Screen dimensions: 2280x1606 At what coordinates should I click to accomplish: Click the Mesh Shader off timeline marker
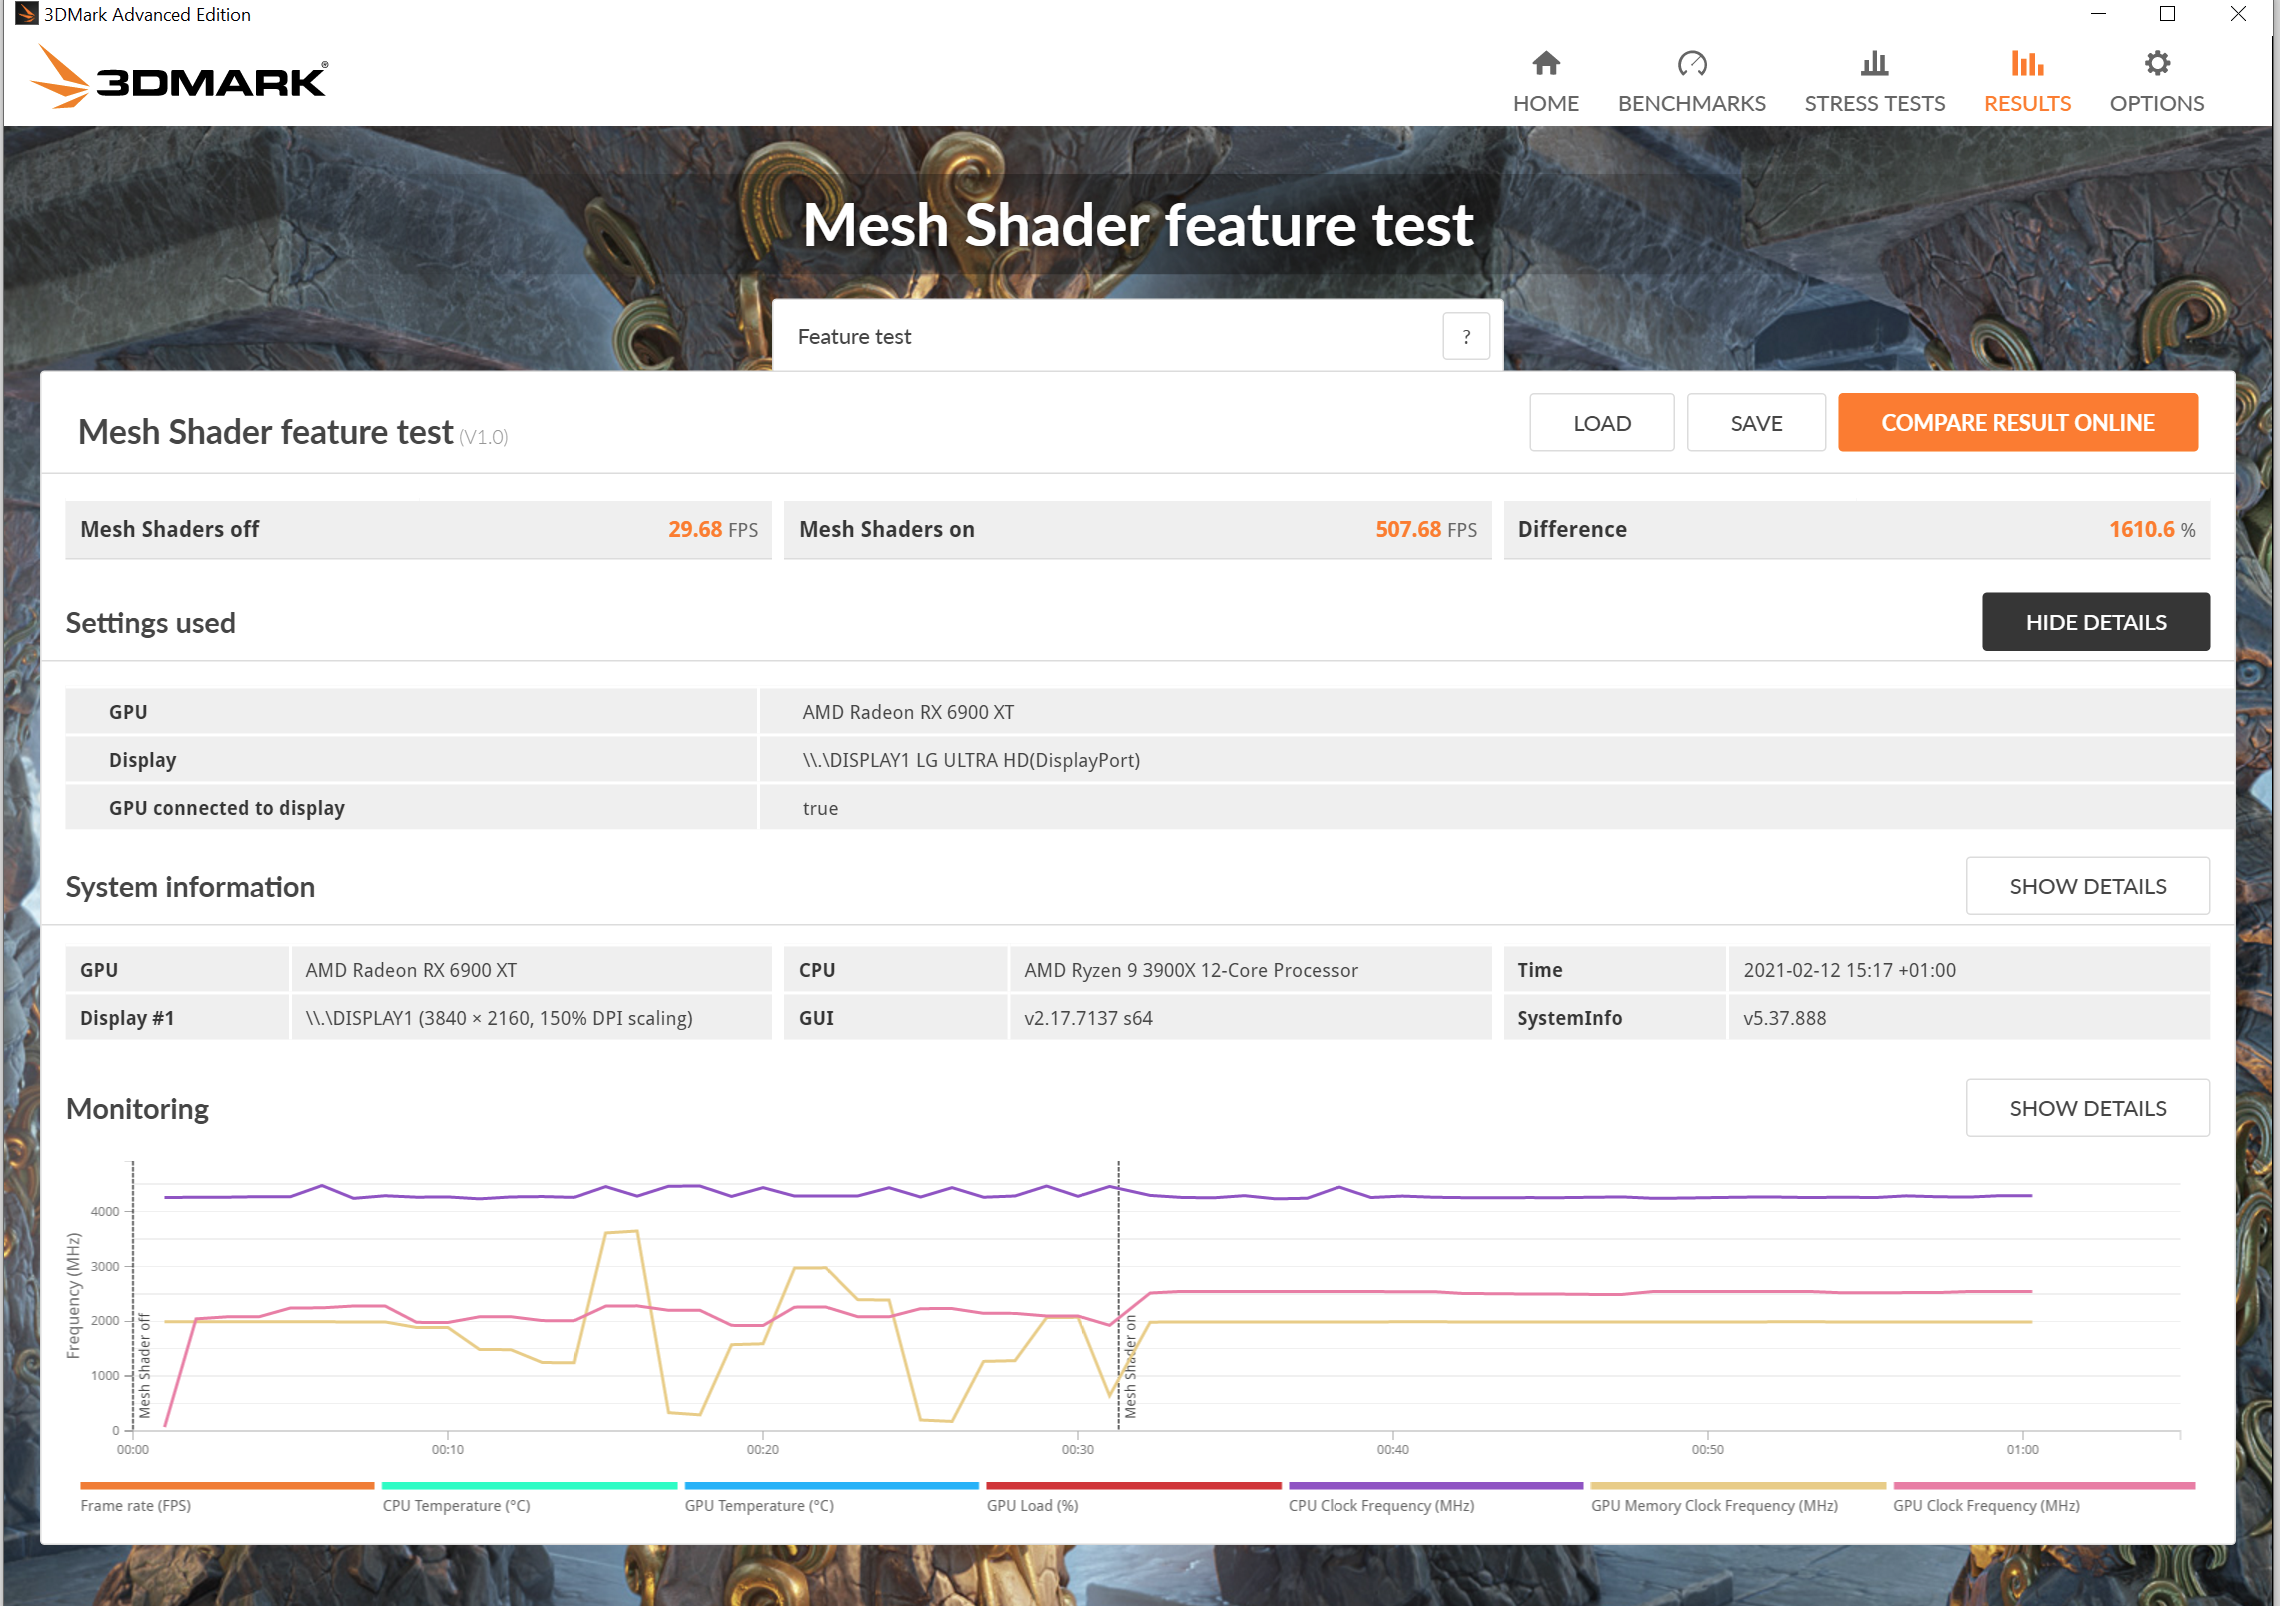tap(144, 1366)
